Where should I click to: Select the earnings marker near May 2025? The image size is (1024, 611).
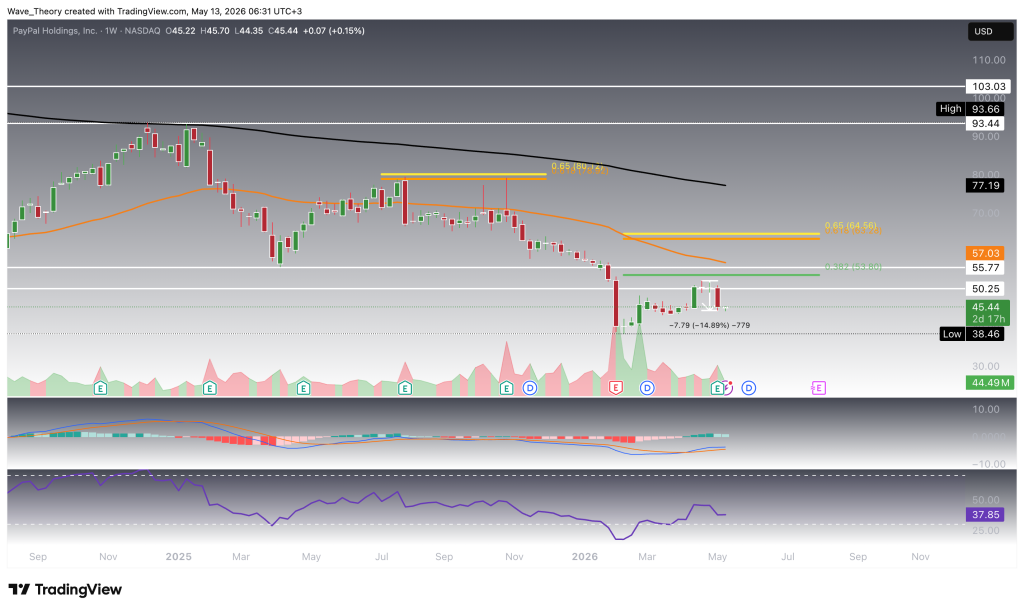click(x=303, y=388)
